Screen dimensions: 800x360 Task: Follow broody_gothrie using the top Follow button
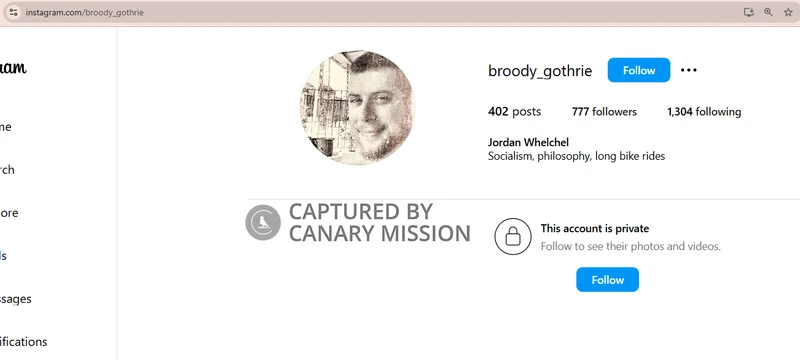[638, 70]
